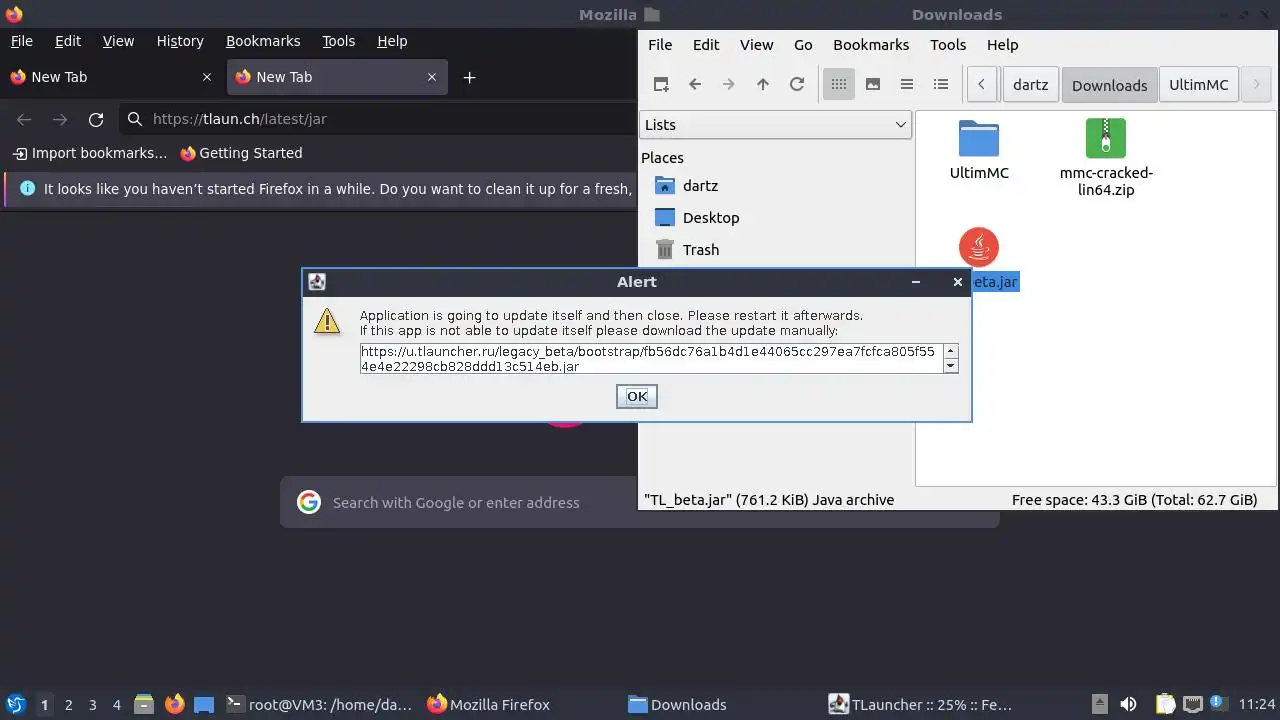Go forward in the file manager
This screenshot has width=1280, height=720.
(x=729, y=85)
